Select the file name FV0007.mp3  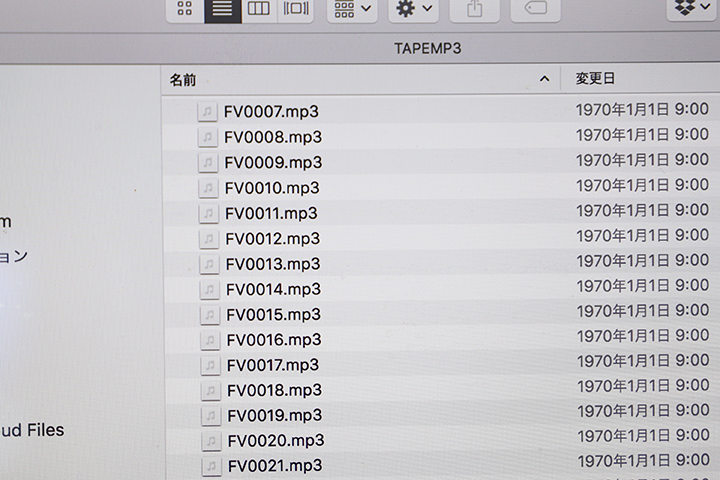pyautogui.click(x=271, y=112)
